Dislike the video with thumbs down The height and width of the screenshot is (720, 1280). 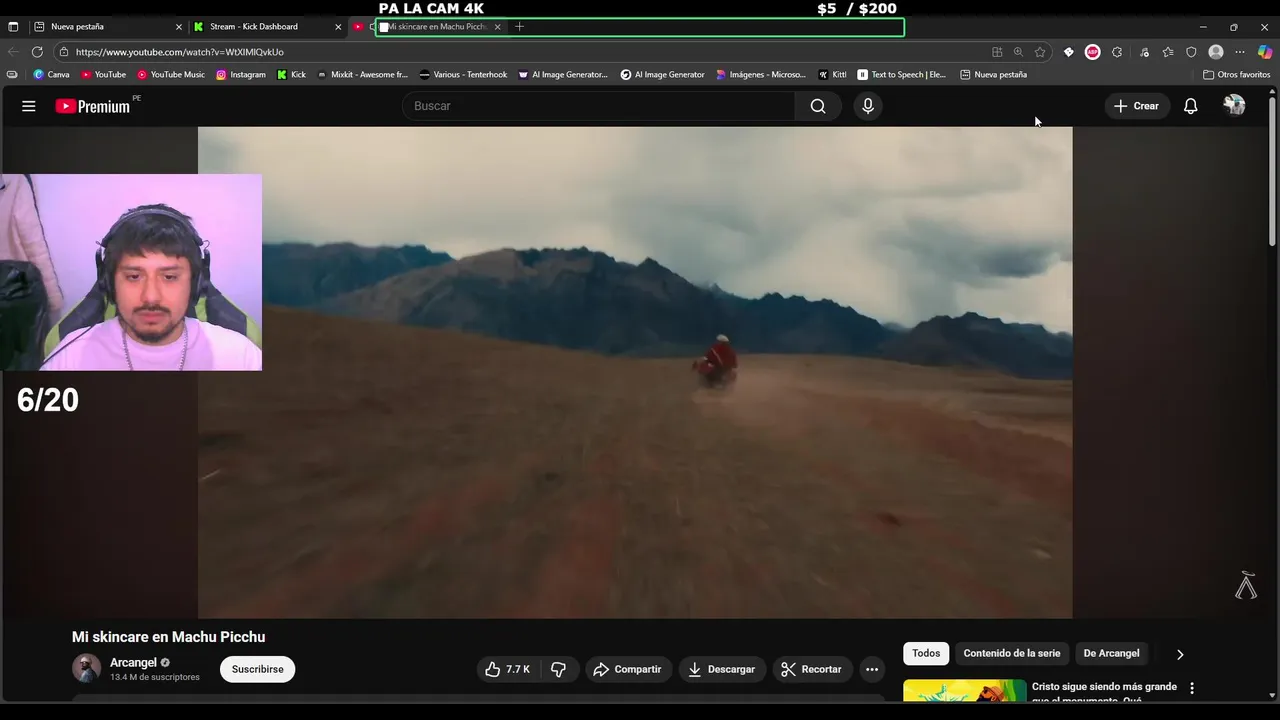click(x=559, y=669)
